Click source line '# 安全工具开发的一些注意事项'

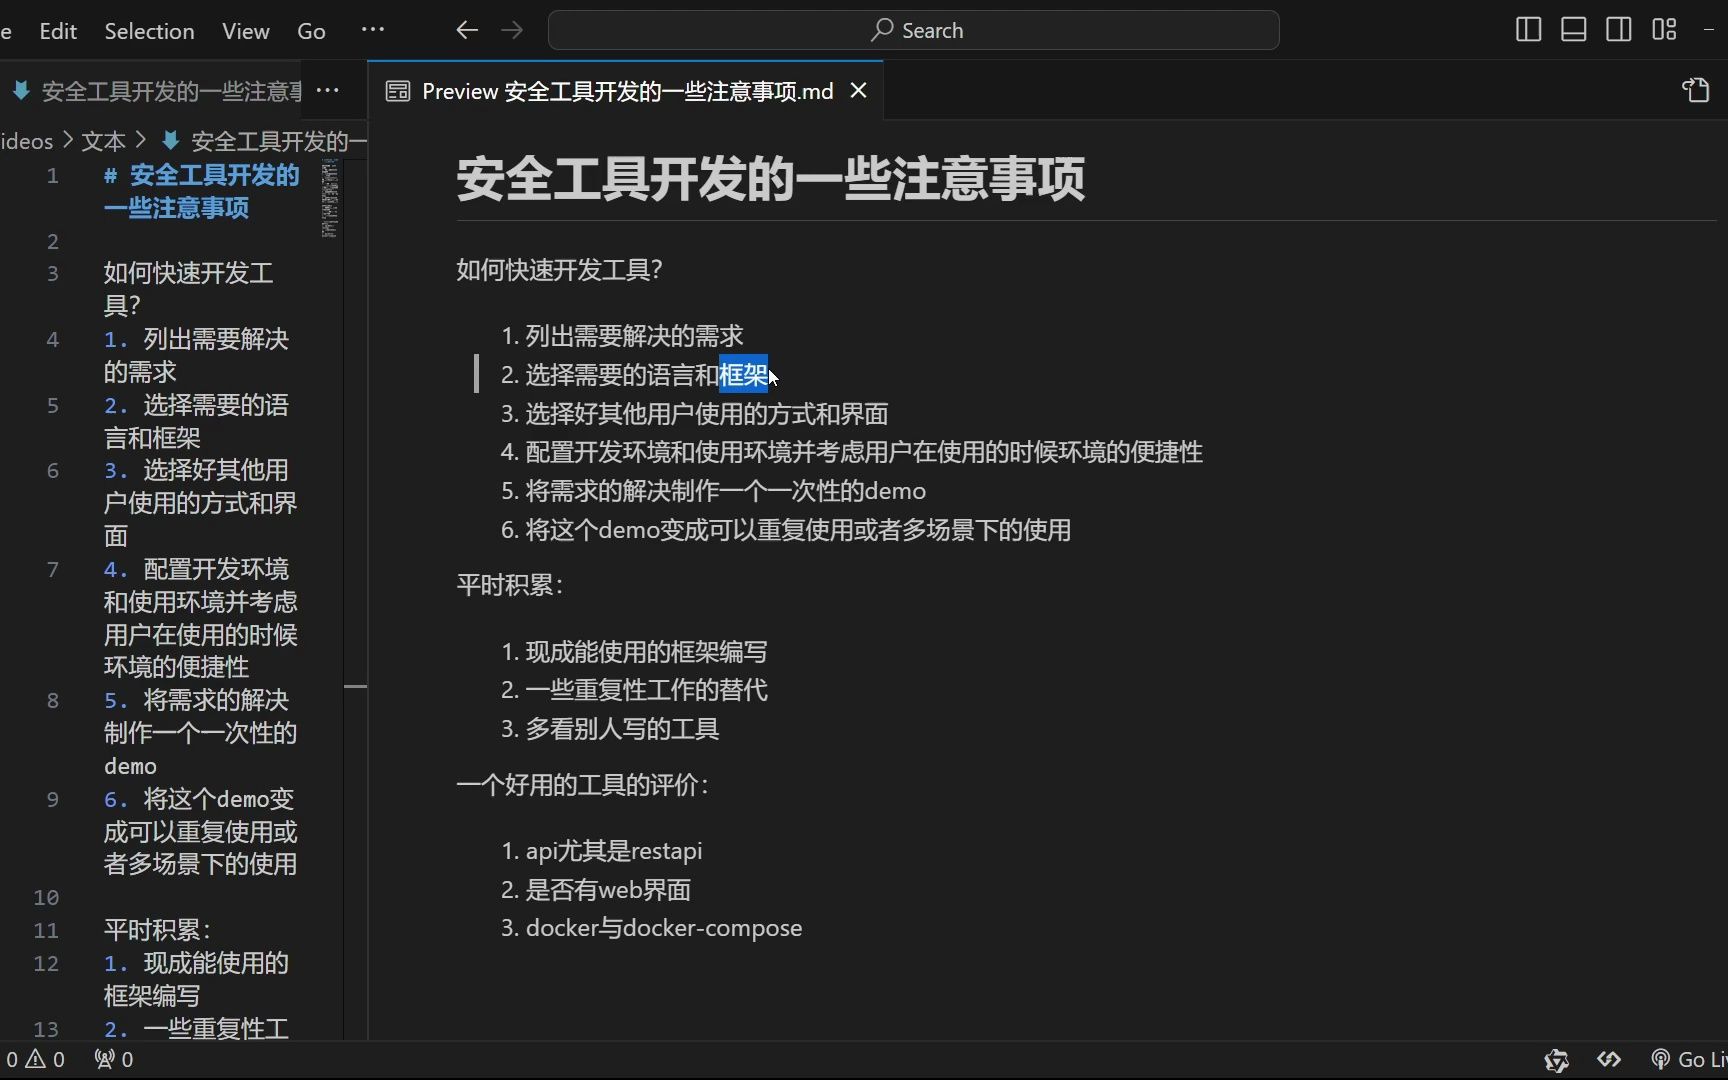click(201, 192)
